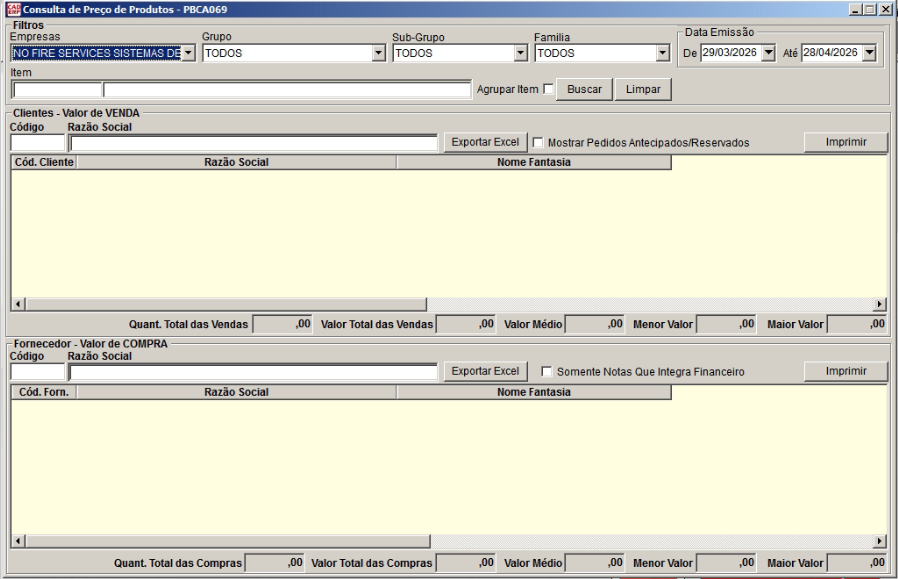
Task: Click Nome Fantasia header in Clientes grid
Action: pyautogui.click(x=534, y=163)
